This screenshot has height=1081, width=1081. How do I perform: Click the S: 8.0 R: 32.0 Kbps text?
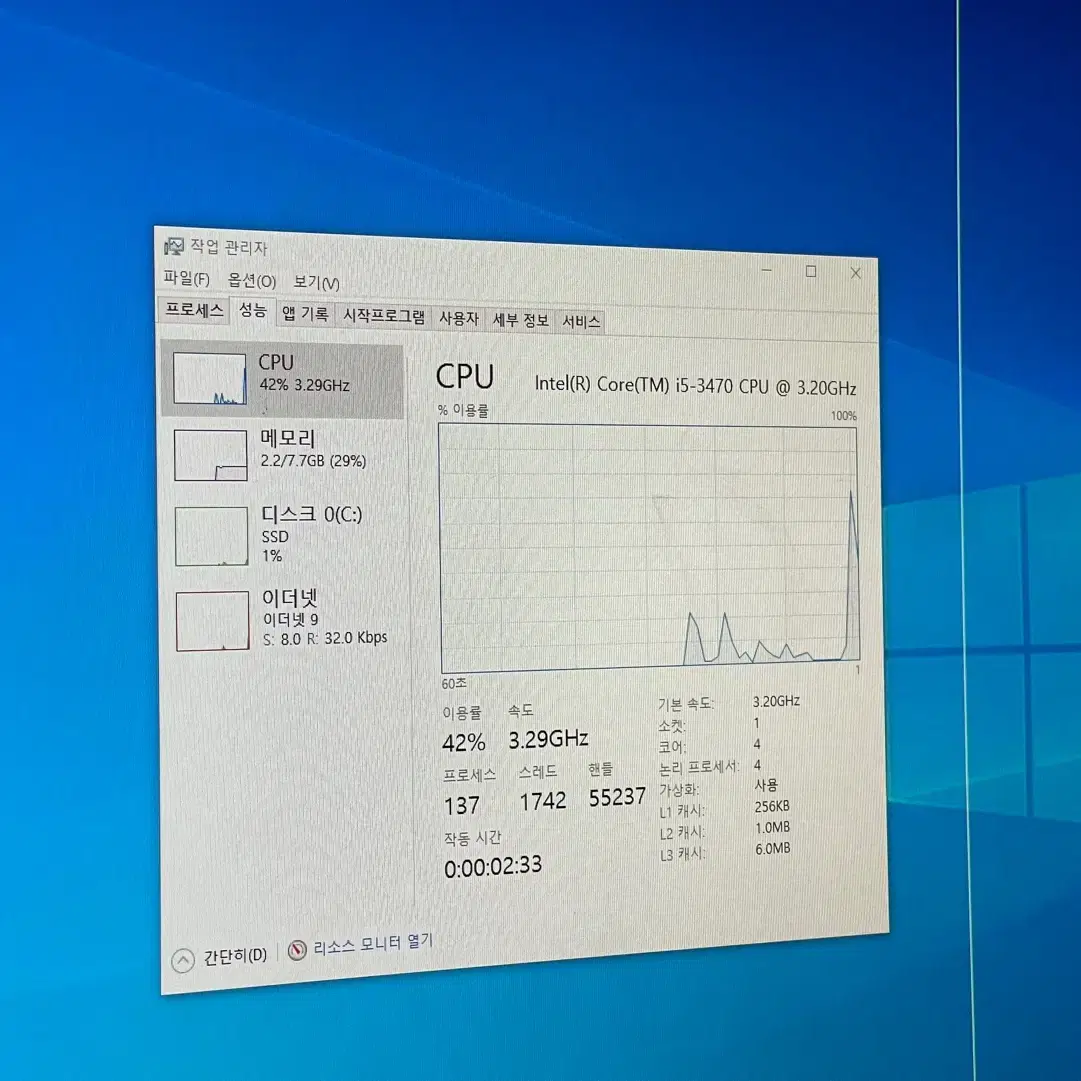(x=325, y=638)
